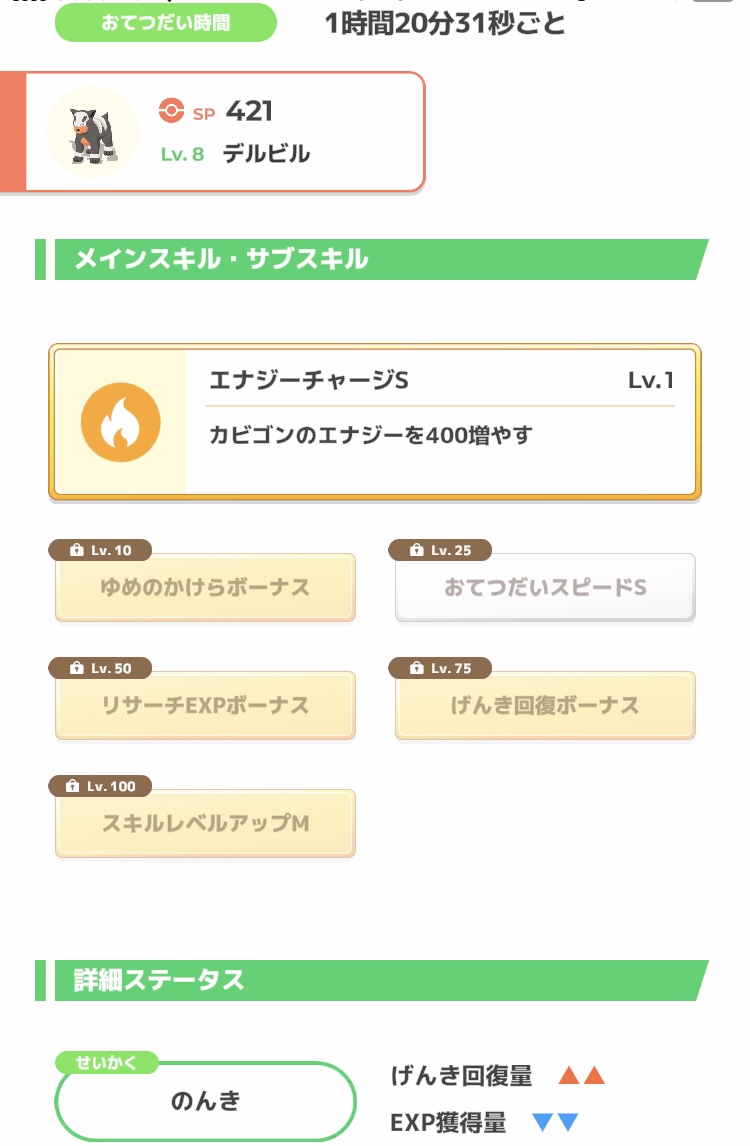Tap the lock icon on Lv. 25 badge
This screenshot has width=750, height=1146.
(417, 550)
